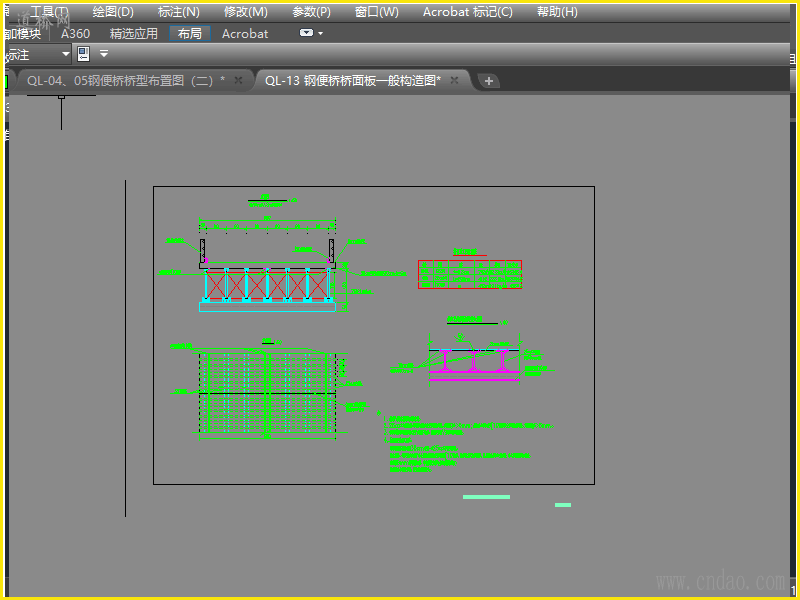Switch to the A360 ribbon tab
Screen dimensions: 800x600
(x=75, y=33)
